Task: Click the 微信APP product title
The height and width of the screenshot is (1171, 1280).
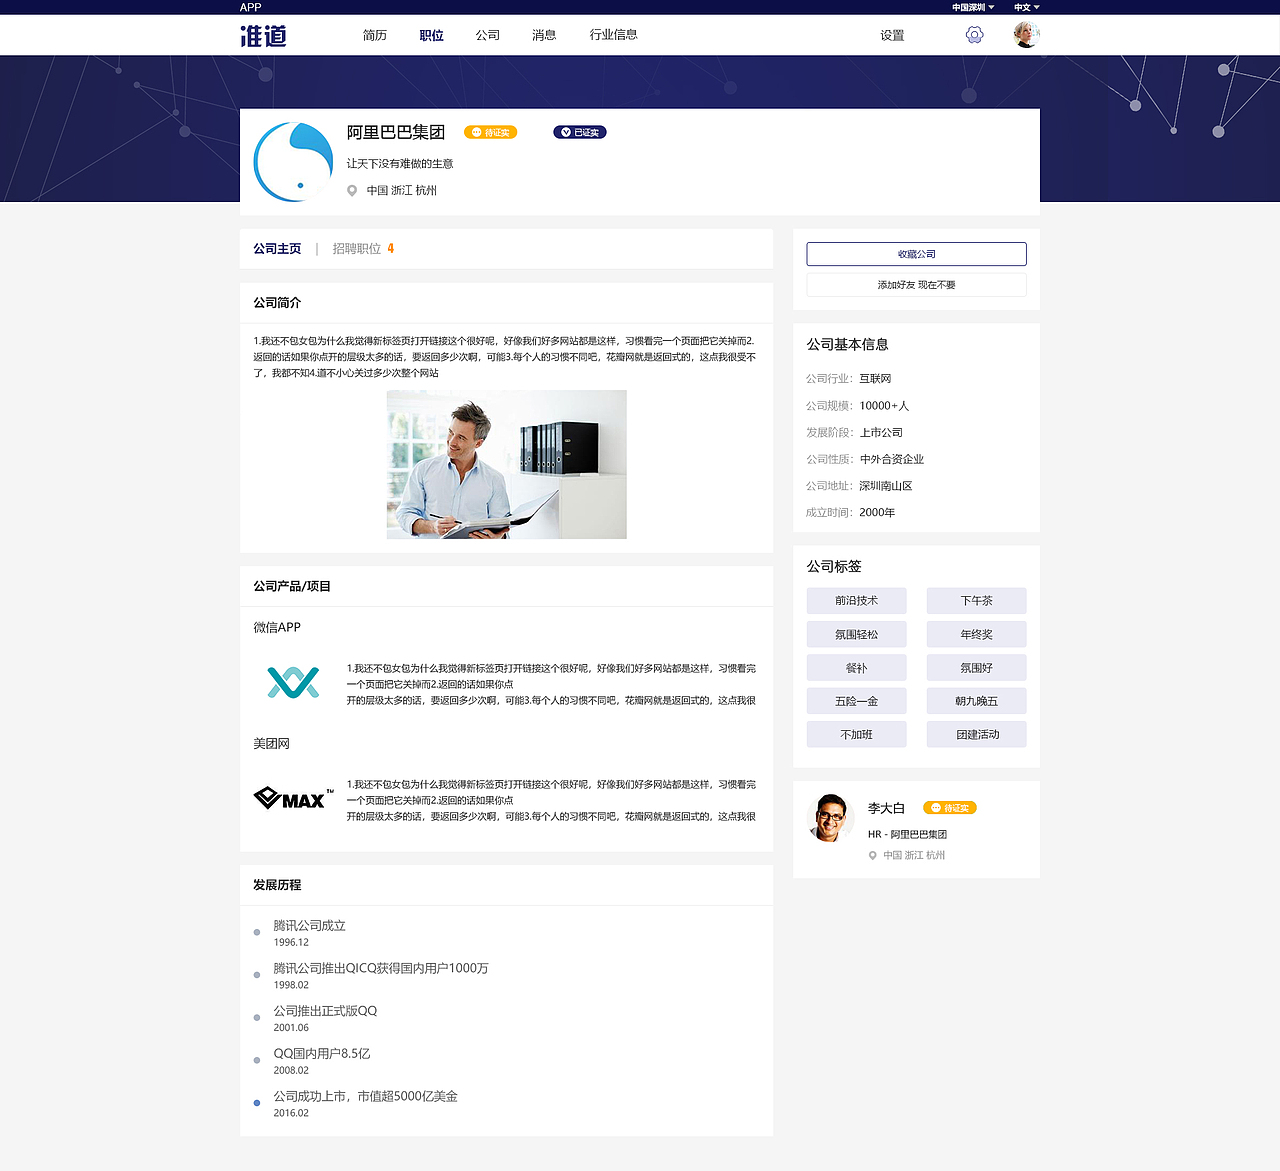Action: click(x=277, y=627)
